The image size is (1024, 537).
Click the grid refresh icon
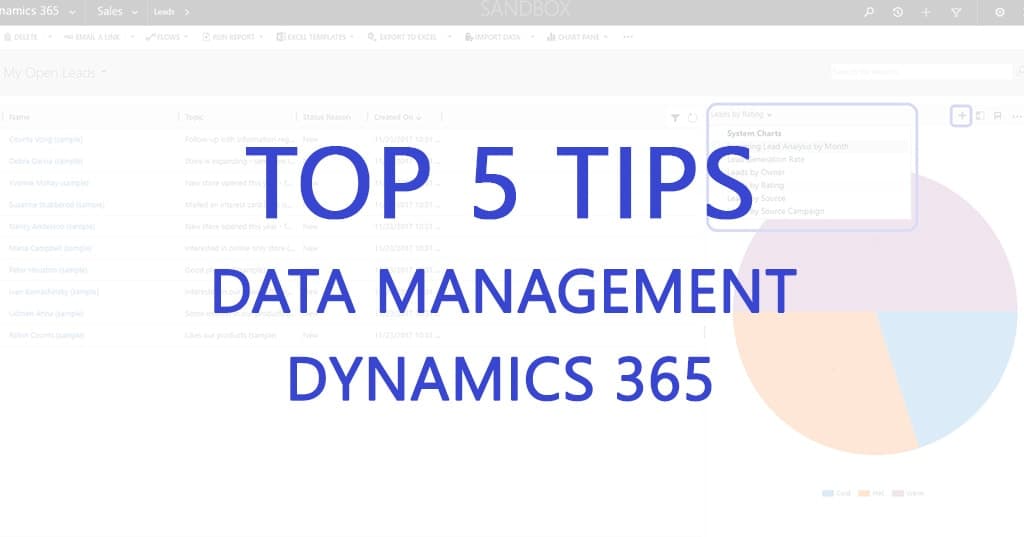click(x=692, y=118)
